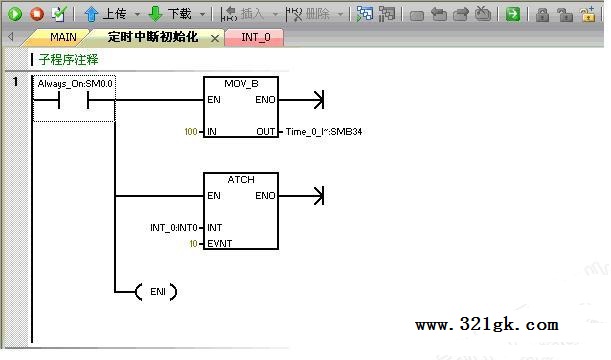This screenshot has height=360, width=611.
Task: Click the pause program status icon
Action: pos(387,14)
